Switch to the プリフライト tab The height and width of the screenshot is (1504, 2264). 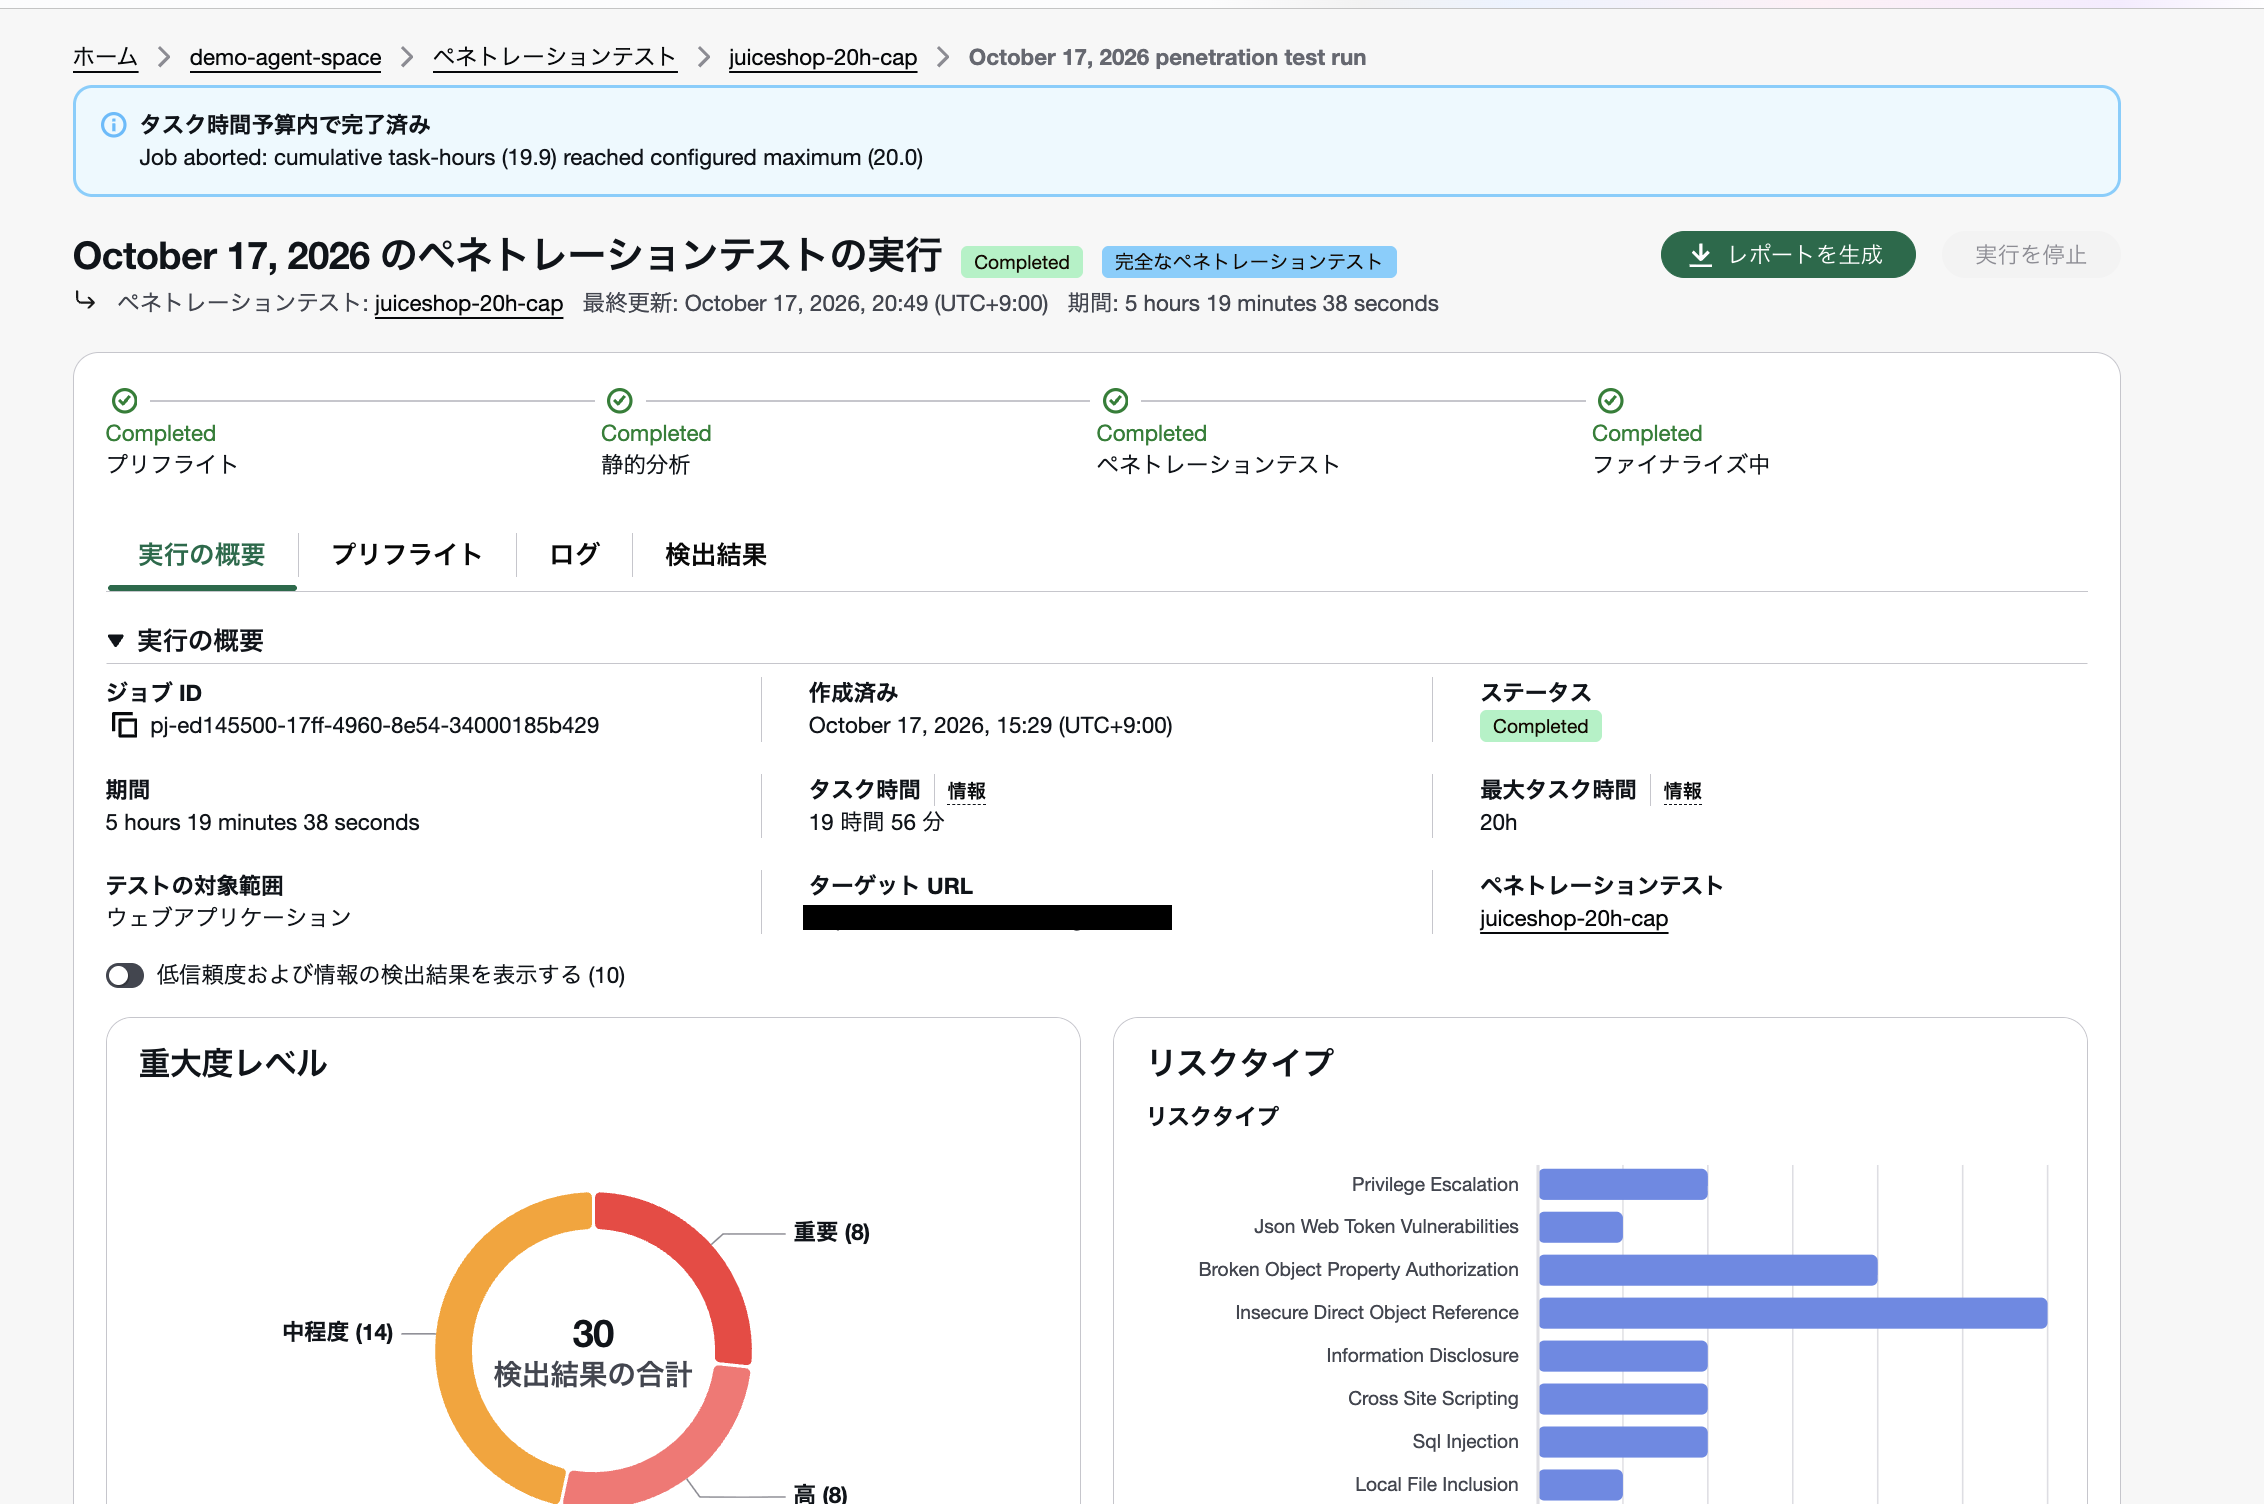tap(406, 555)
